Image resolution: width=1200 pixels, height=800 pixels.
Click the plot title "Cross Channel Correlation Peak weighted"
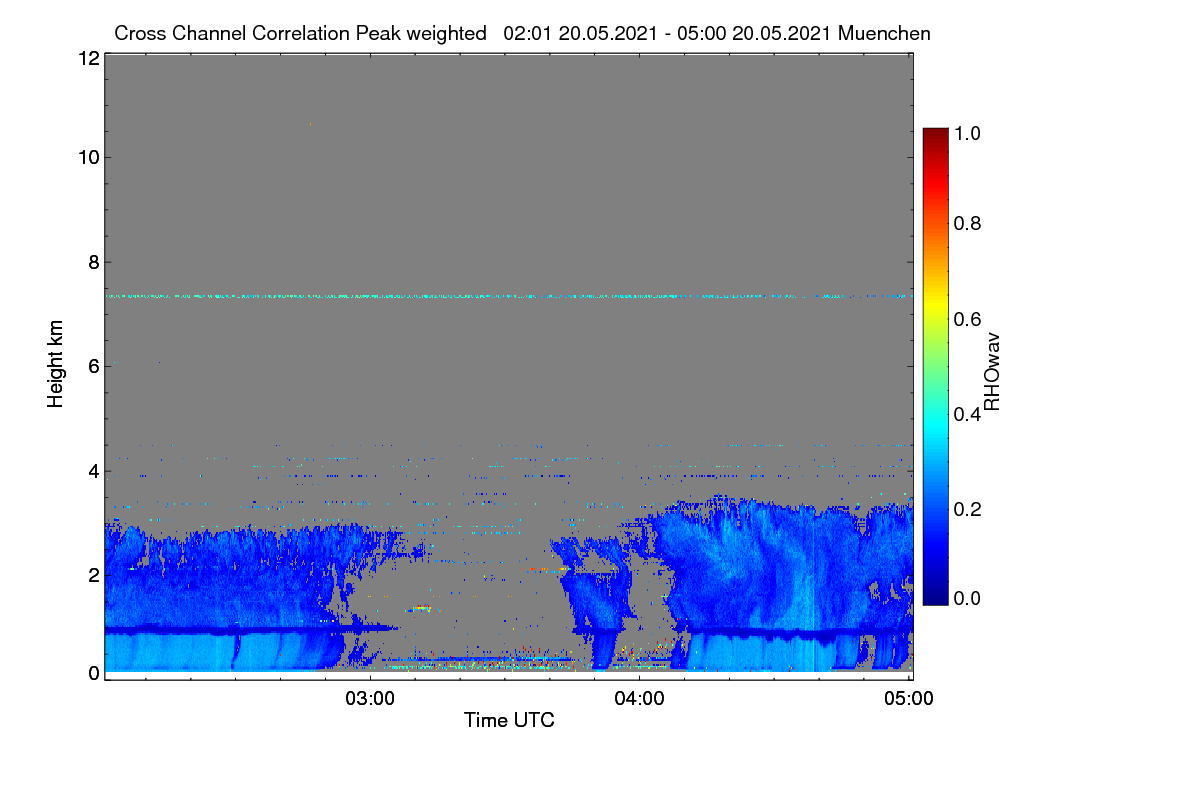[300, 33]
